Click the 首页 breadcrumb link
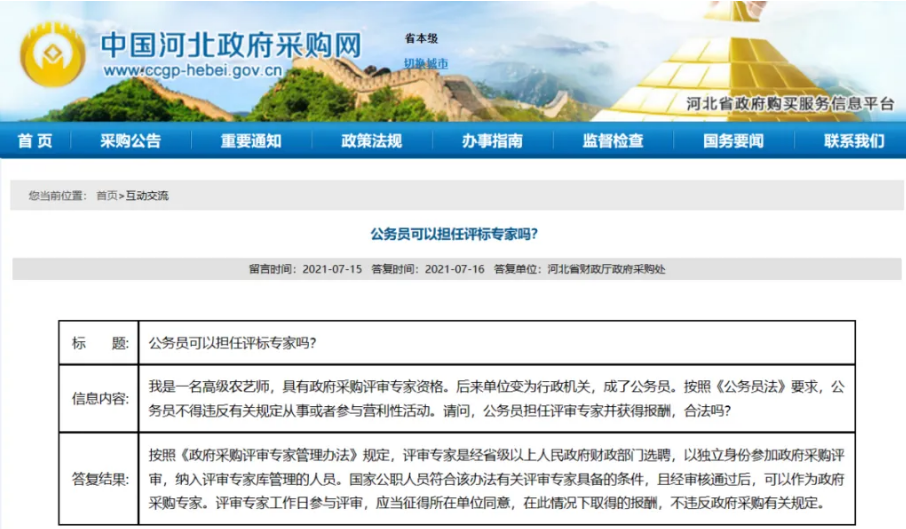Image resolution: width=906 pixels, height=529 pixels. click(x=106, y=196)
